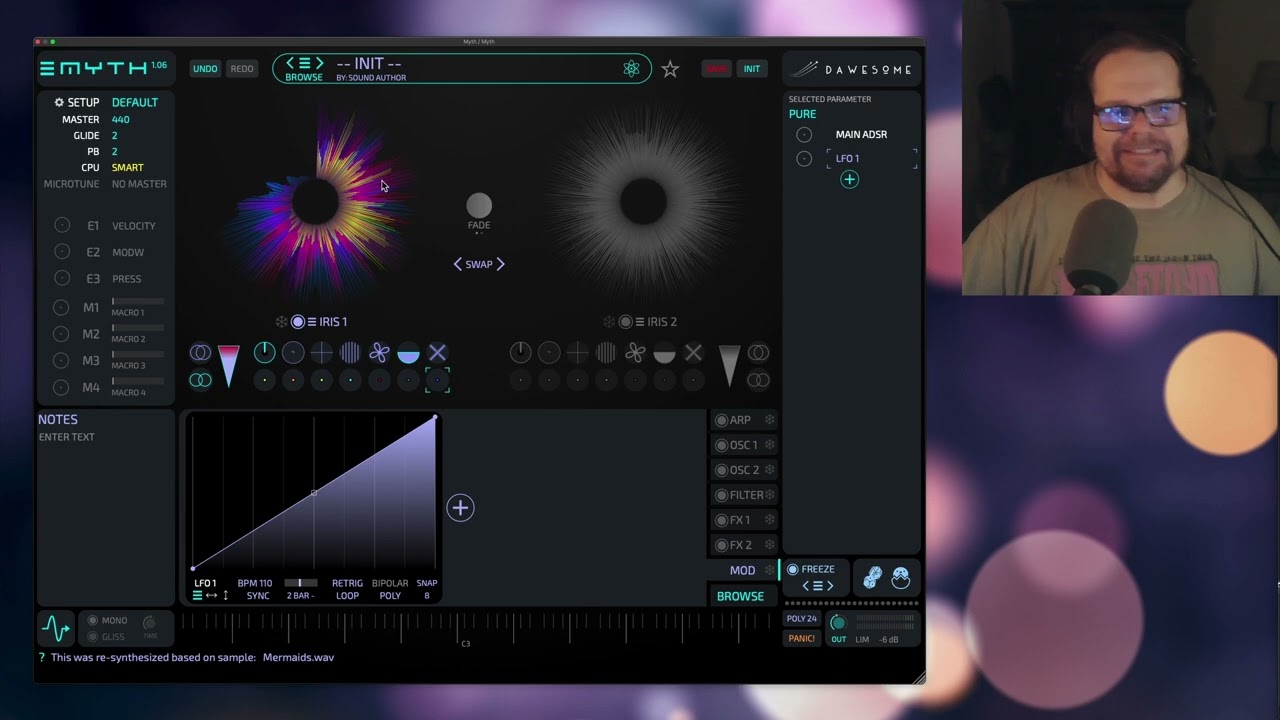Click the X transformer icon for IRIS 2
Screen dimensions: 1280x720
point(693,352)
